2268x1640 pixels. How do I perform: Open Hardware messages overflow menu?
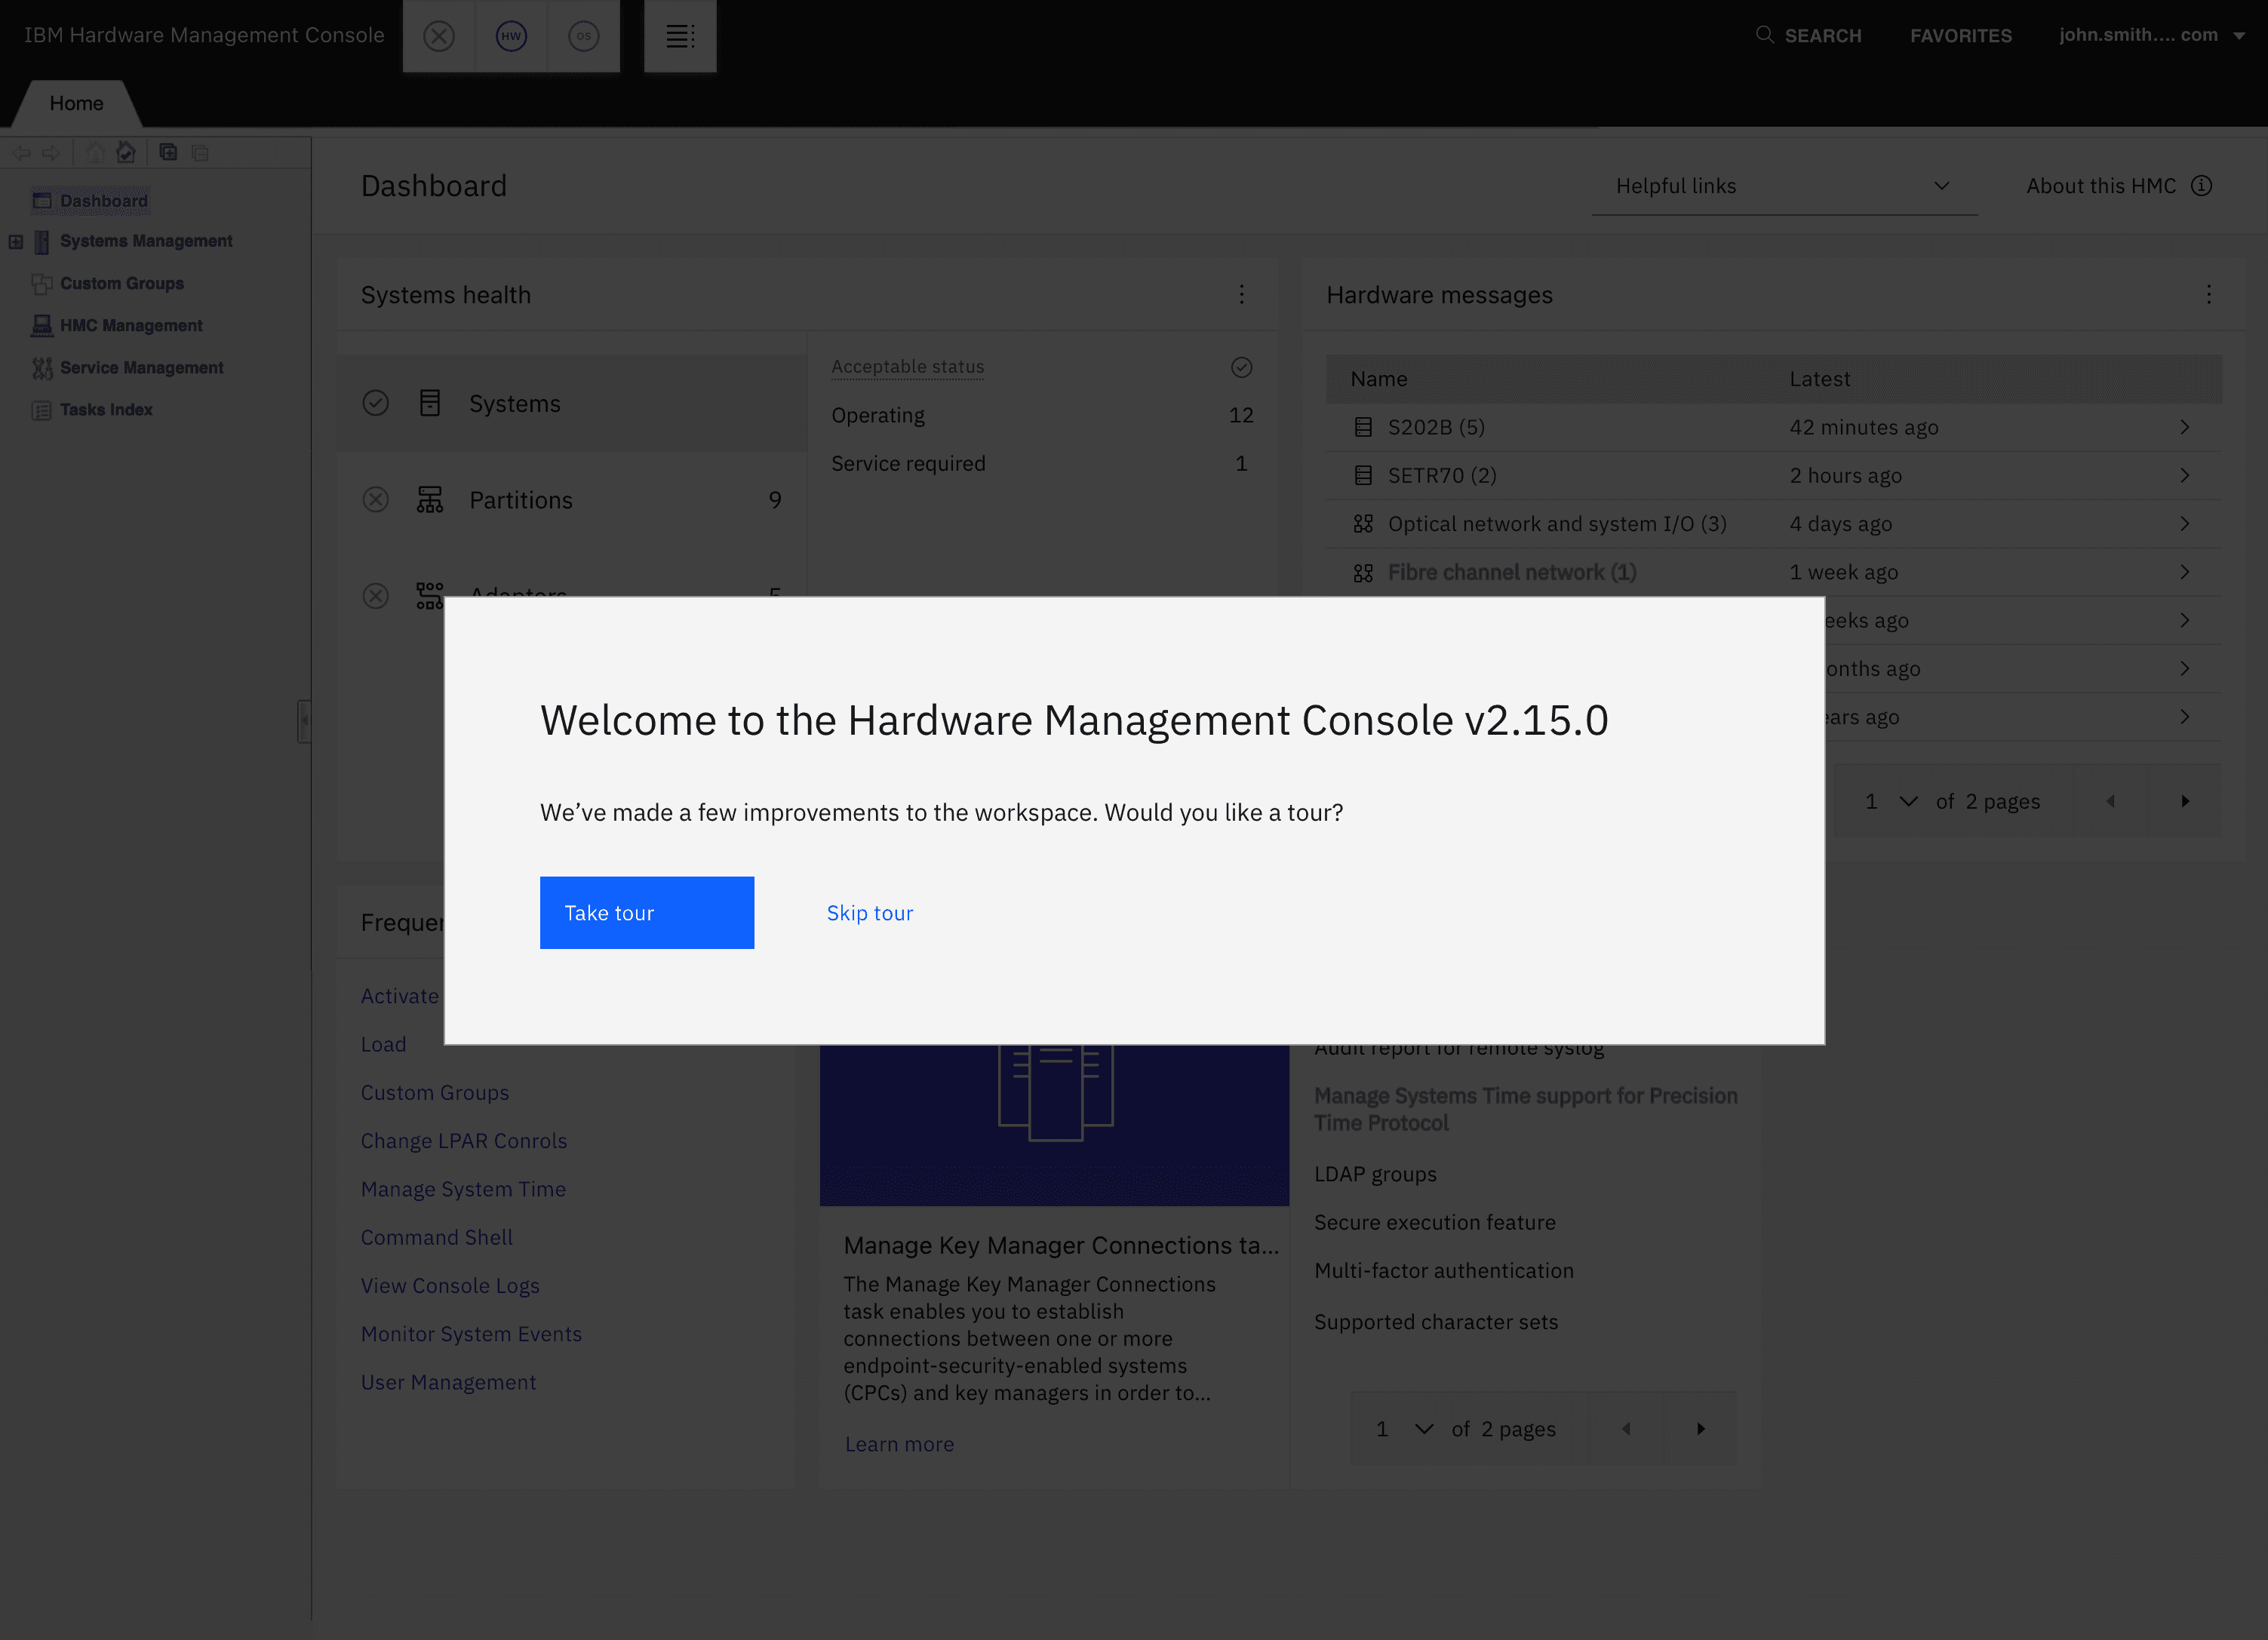(x=2208, y=294)
